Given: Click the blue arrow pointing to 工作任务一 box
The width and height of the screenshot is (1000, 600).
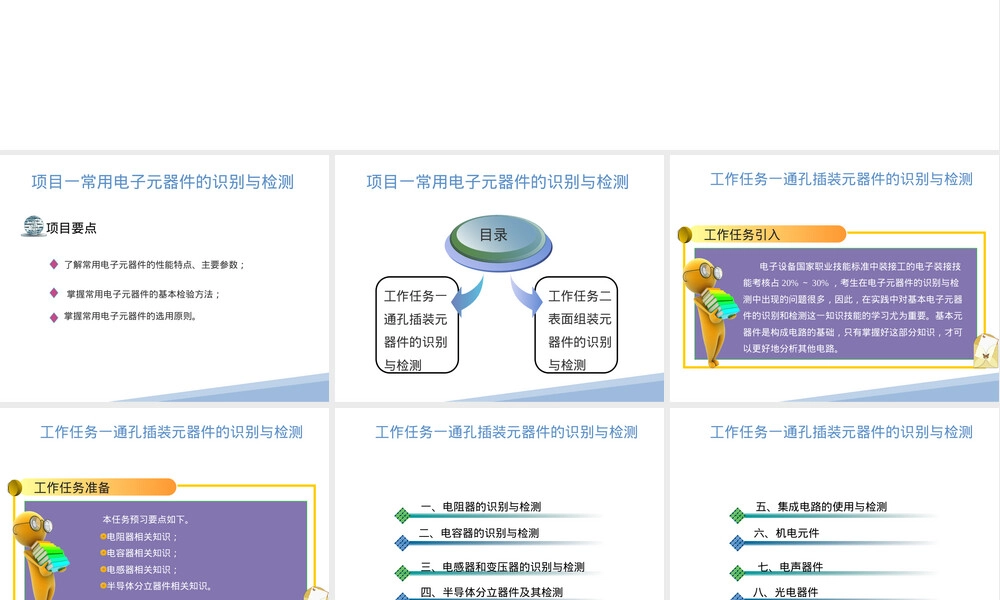Looking at the screenshot, I should pos(467,295).
